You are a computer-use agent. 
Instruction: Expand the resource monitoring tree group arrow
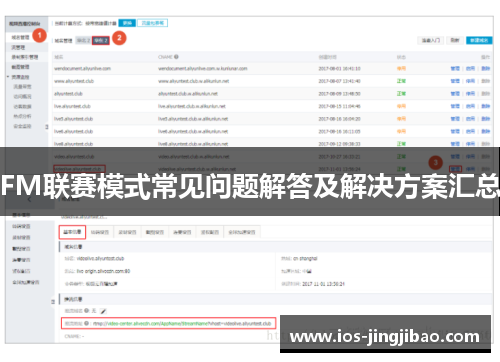(x=8, y=77)
